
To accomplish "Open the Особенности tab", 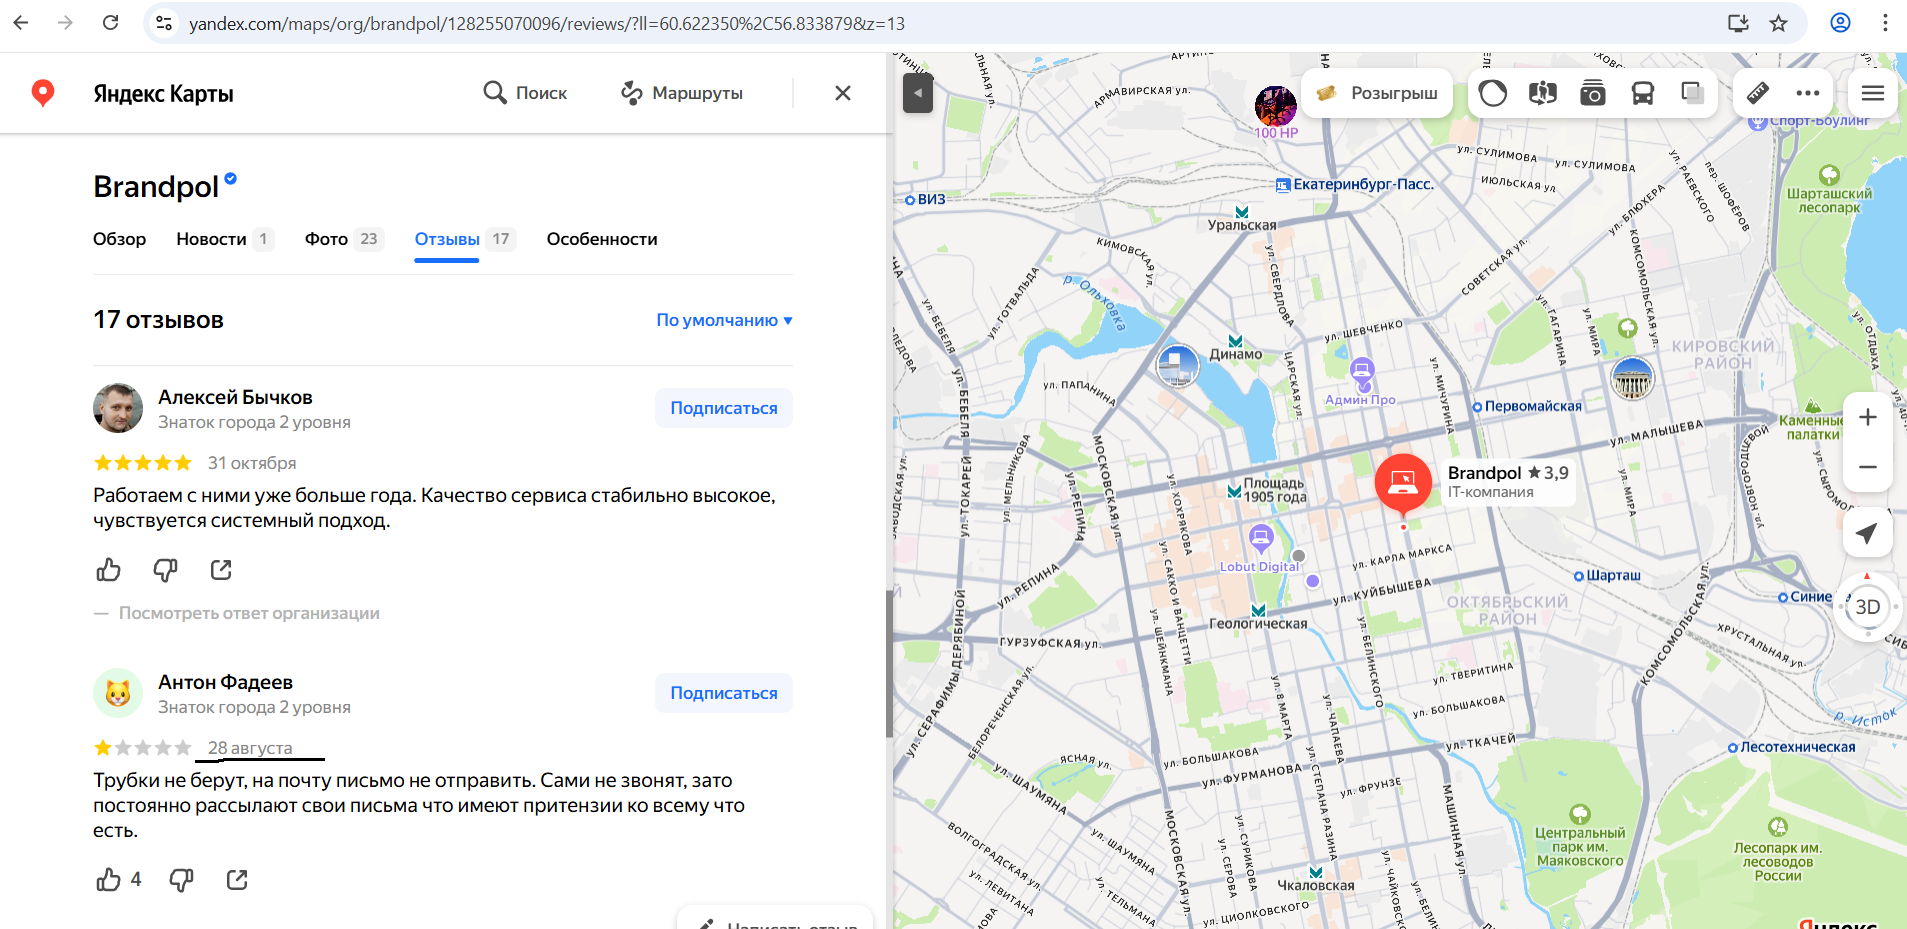I will tap(601, 239).
